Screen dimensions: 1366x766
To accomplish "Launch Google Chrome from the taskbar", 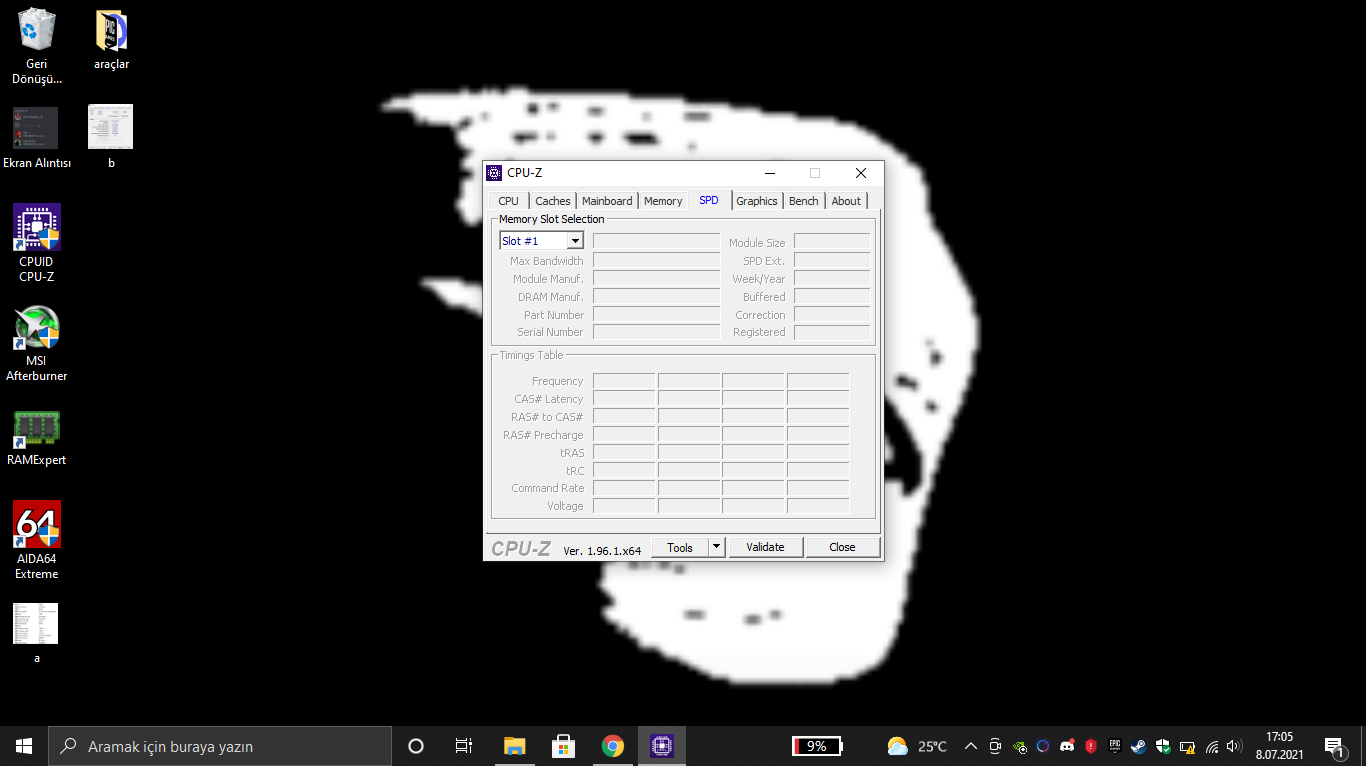I will (613, 746).
